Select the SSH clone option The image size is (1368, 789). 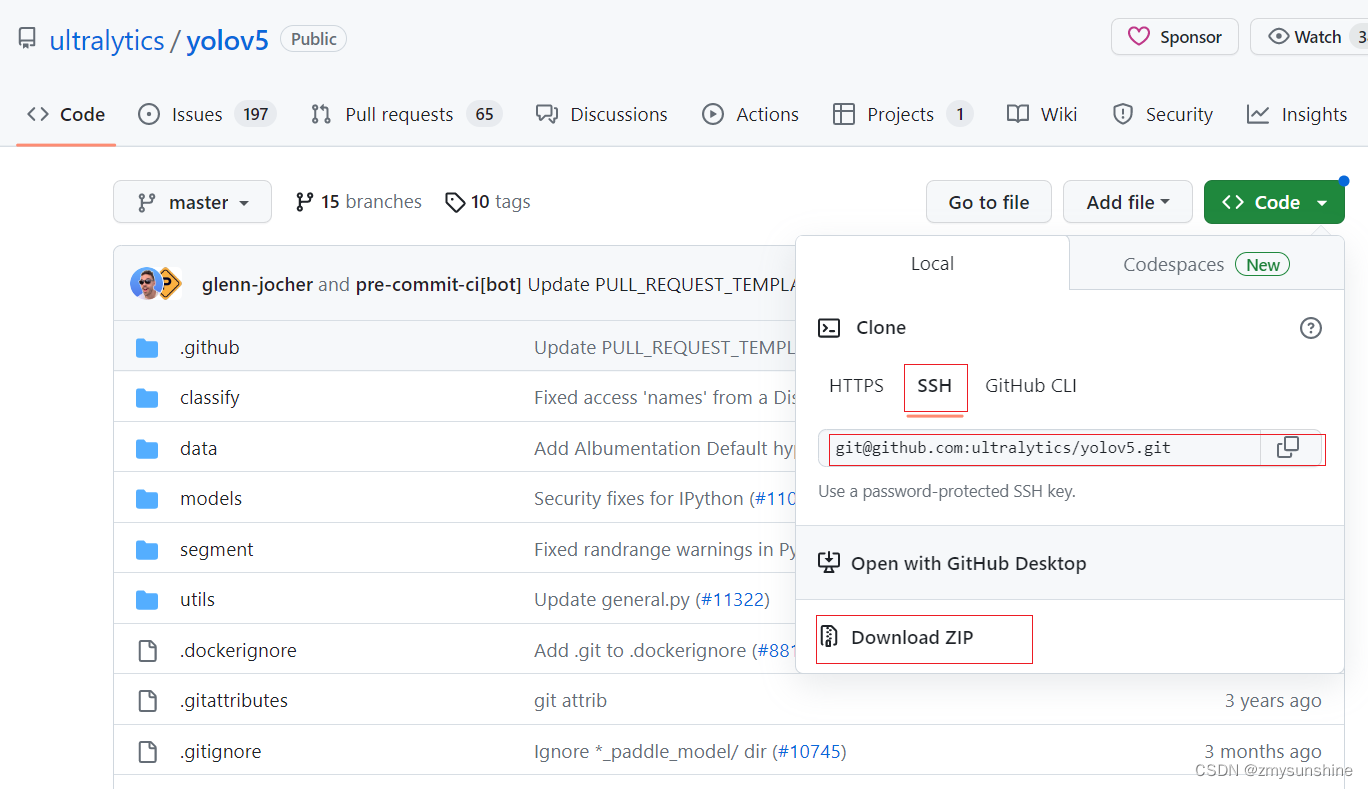coord(935,386)
